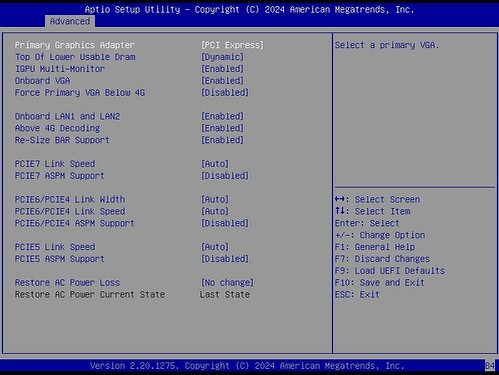Open Primary Graphics Adapter PCI Express option
Image resolution: width=499 pixels, height=375 pixels.
click(x=232, y=45)
